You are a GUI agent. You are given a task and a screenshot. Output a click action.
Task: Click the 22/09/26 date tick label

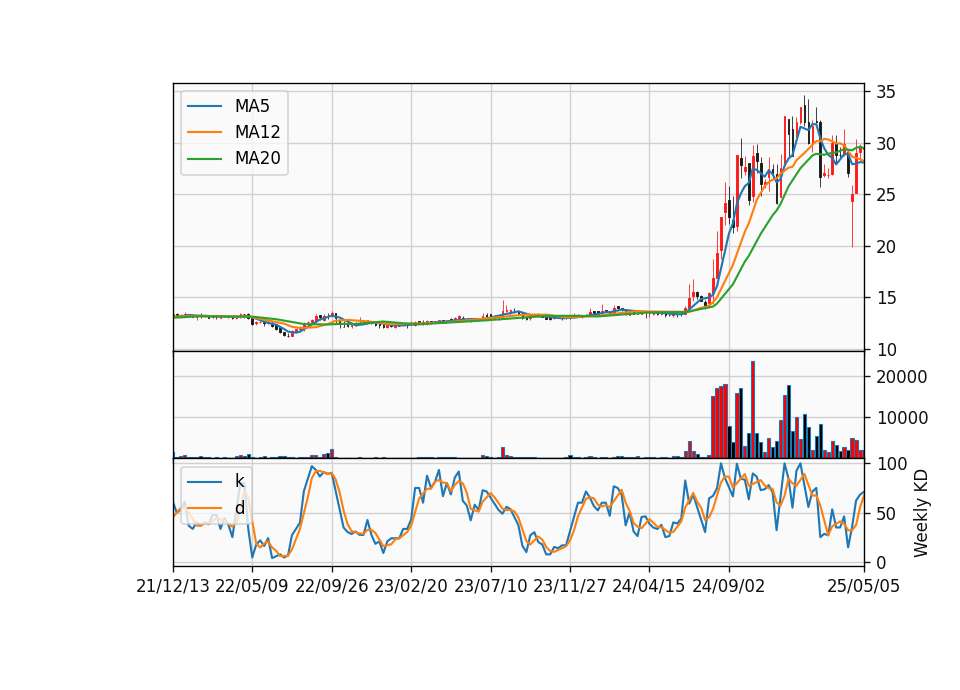pyautogui.click(x=332, y=586)
